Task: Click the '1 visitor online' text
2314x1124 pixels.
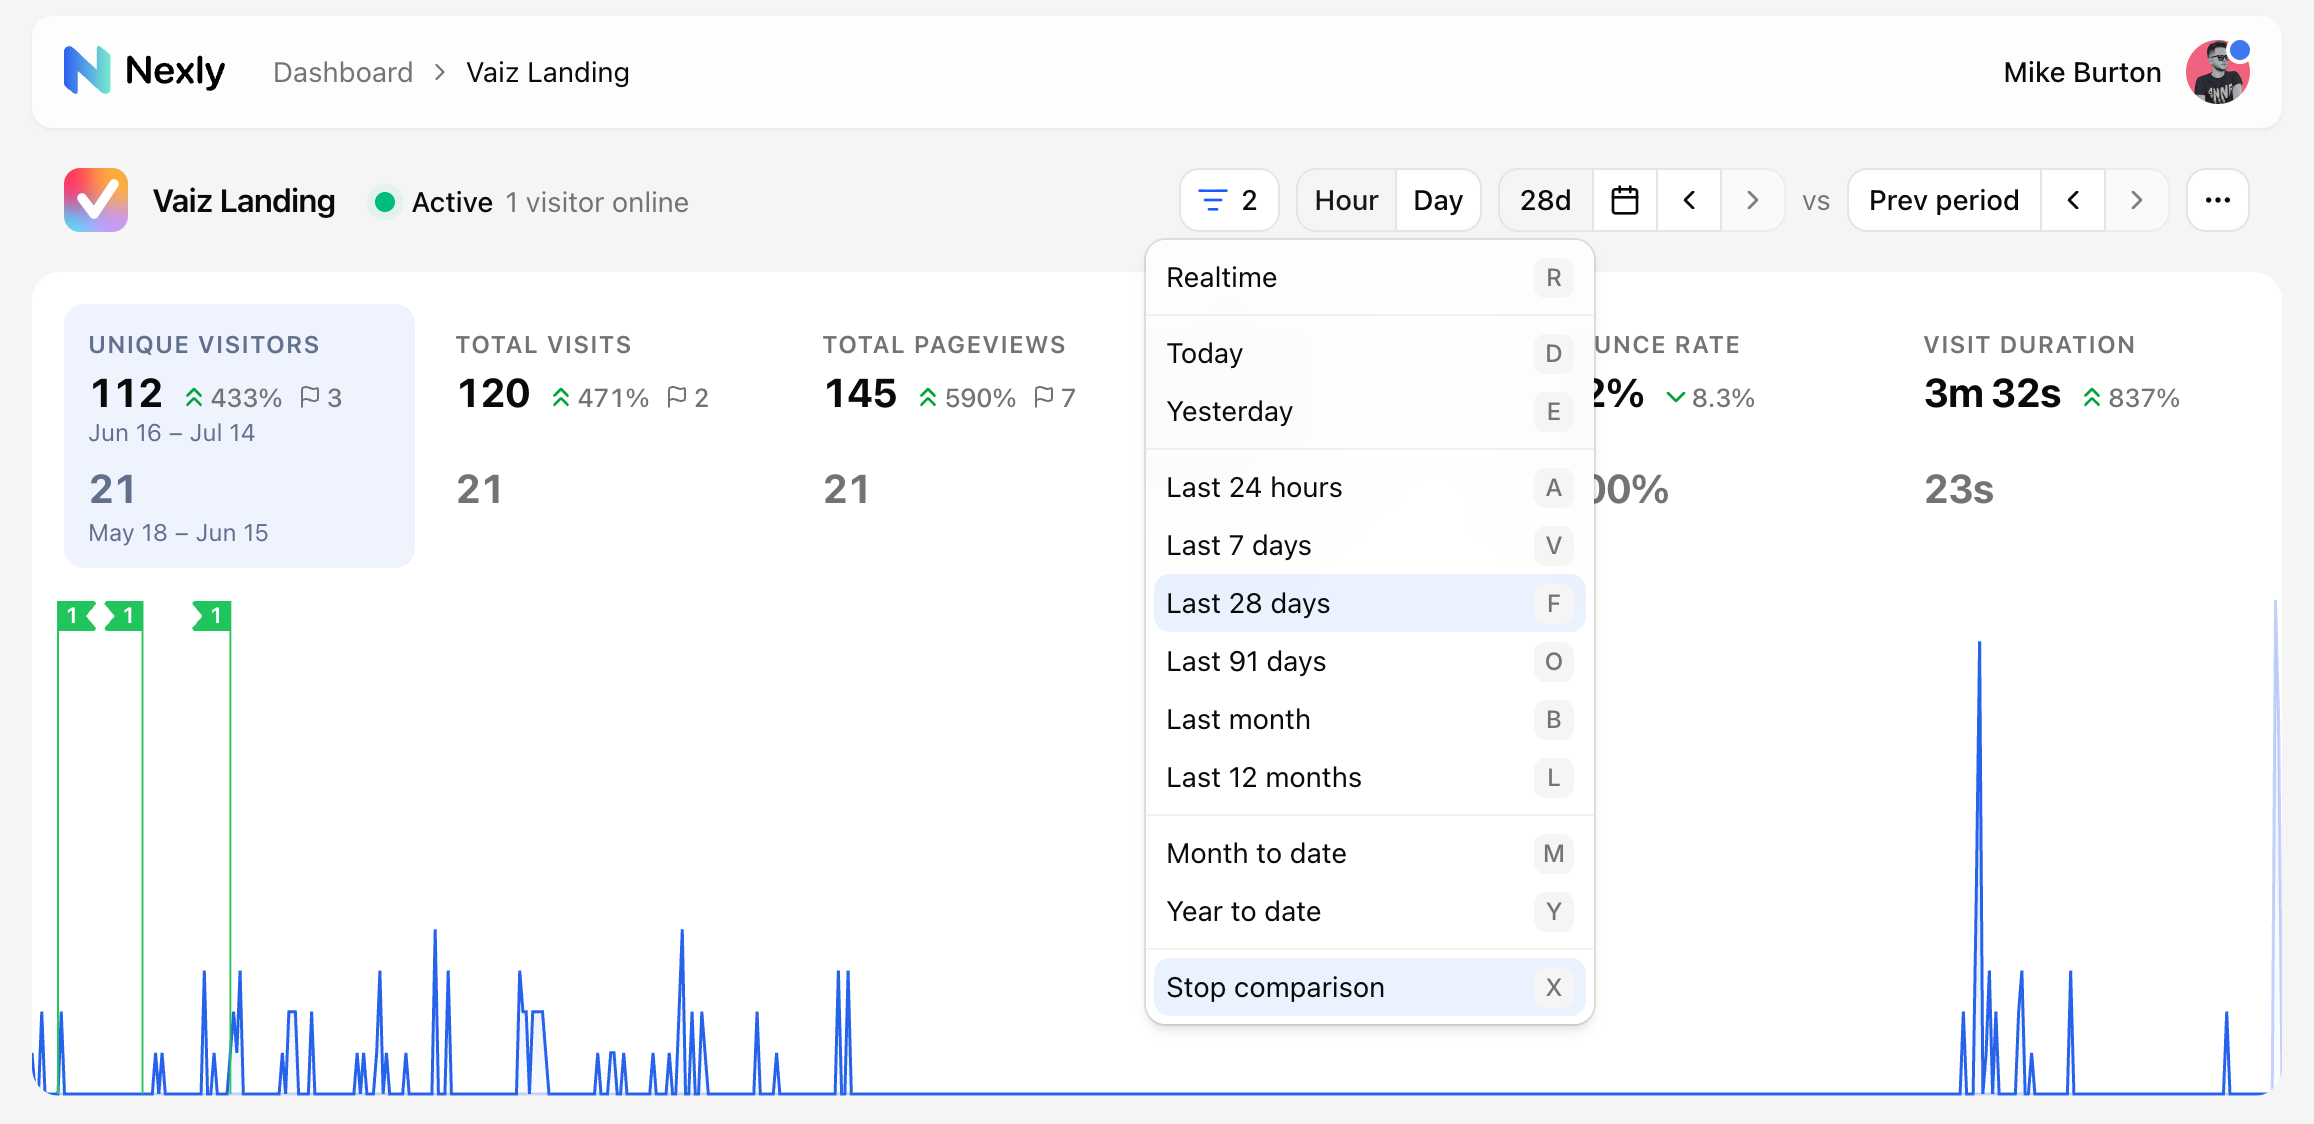Action: 597,202
